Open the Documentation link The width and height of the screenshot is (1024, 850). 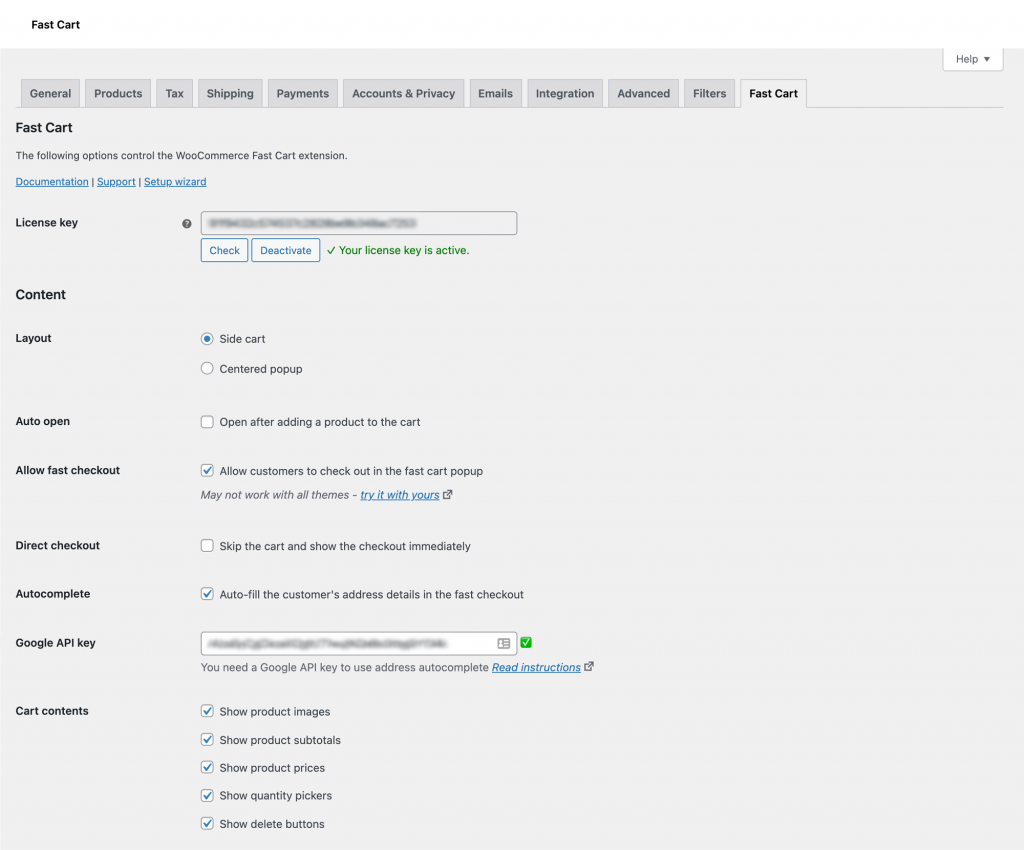(x=52, y=182)
